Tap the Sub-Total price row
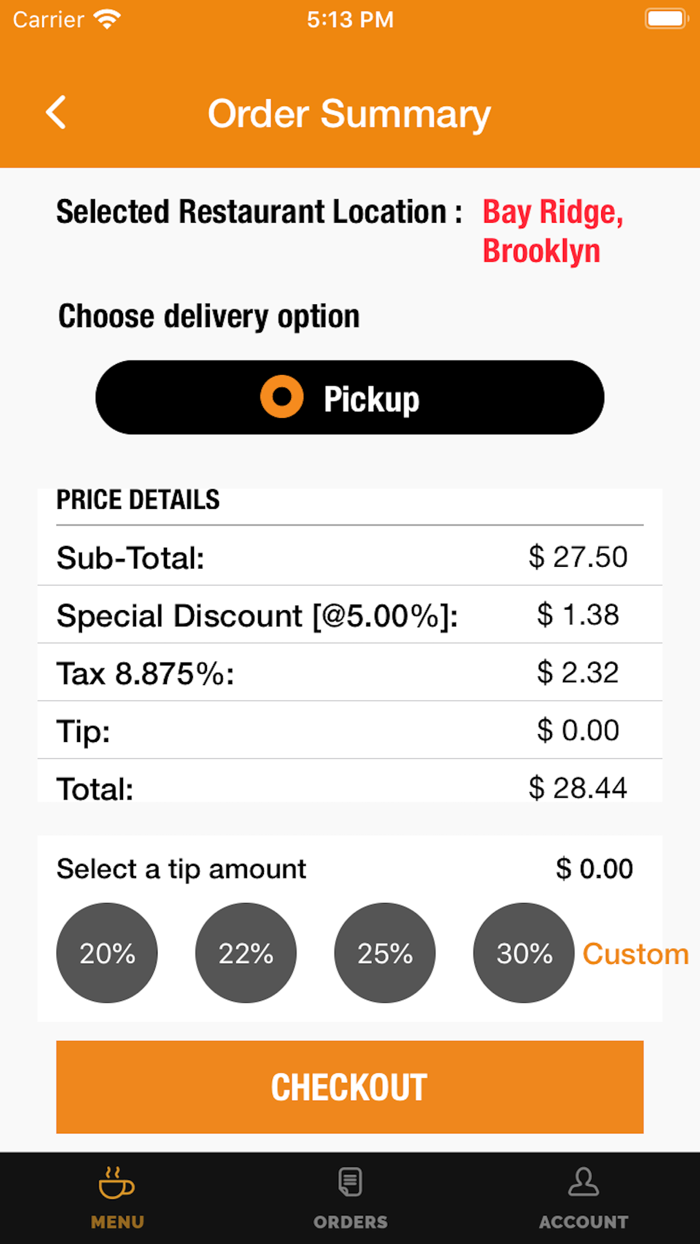The width and height of the screenshot is (700, 1244). 350,557
